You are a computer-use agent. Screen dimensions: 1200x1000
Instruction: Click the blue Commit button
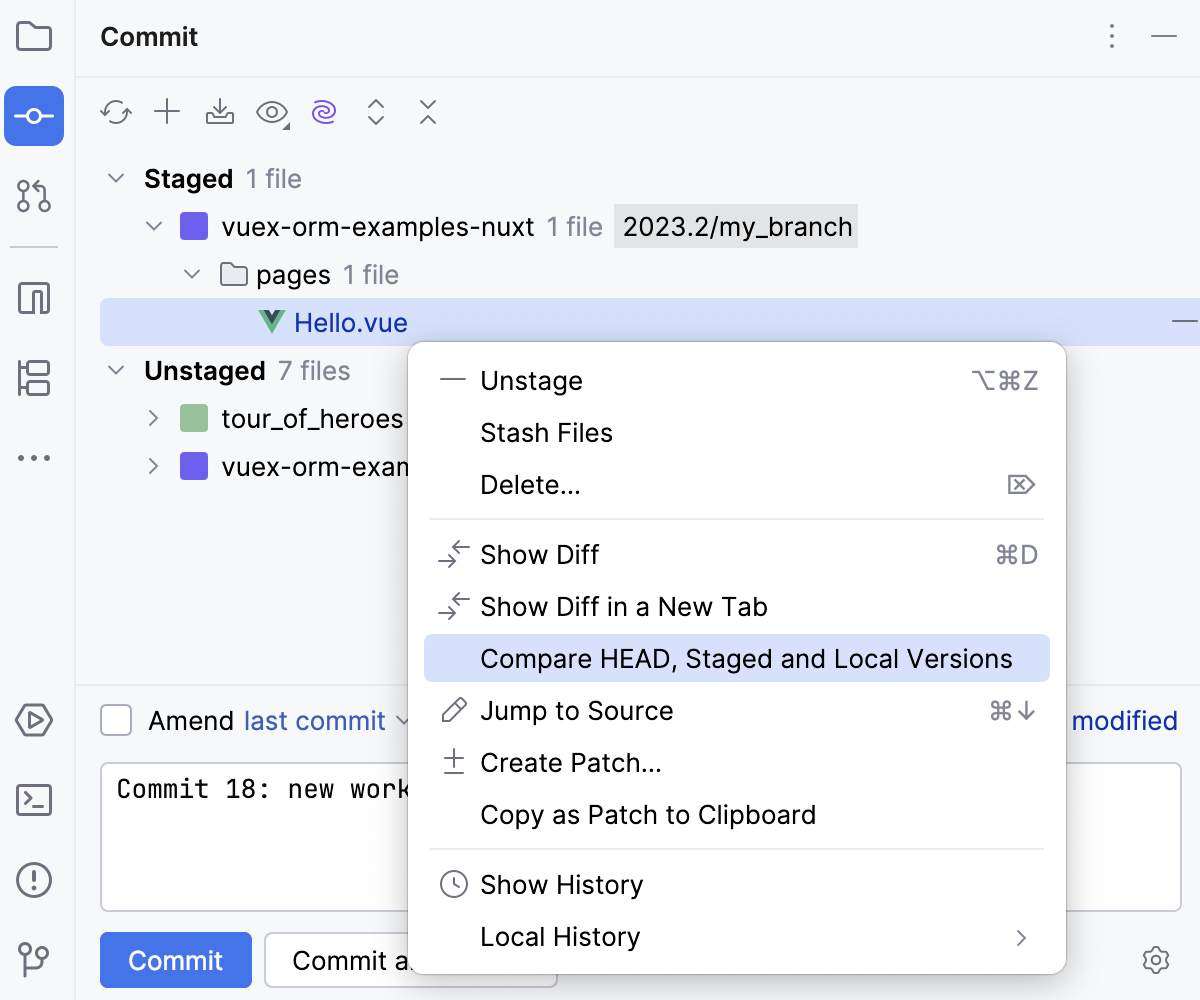[176, 960]
